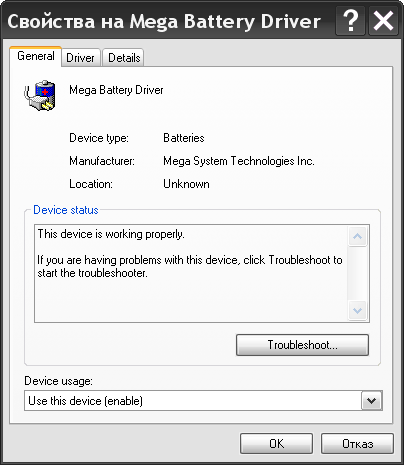The height and width of the screenshot is (465, 404).
Task: Click the Mega Battery Driver device name text
Action: pyautogui.click(x=116, y=90)
